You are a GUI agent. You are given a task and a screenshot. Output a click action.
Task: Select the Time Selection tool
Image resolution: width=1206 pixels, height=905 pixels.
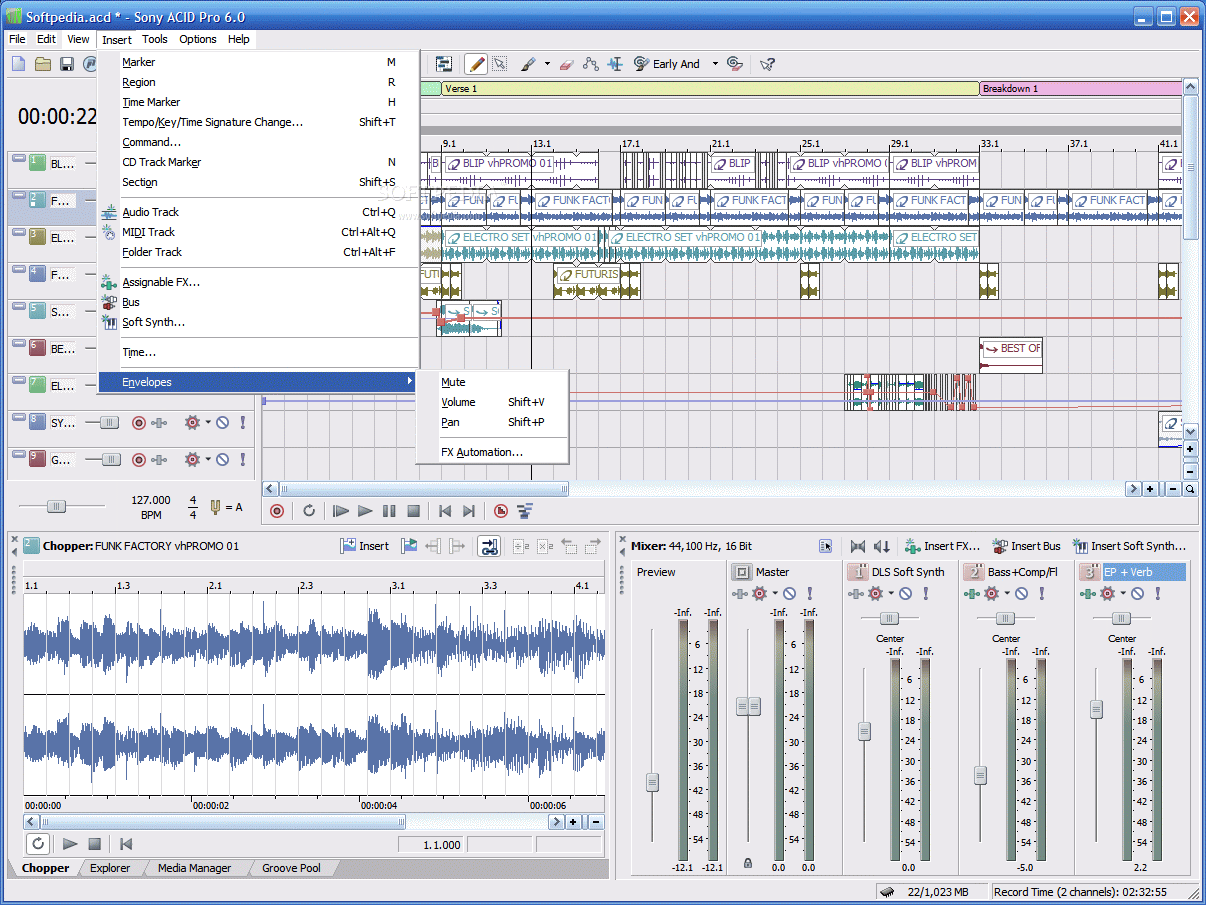click(x=615, y=64)
